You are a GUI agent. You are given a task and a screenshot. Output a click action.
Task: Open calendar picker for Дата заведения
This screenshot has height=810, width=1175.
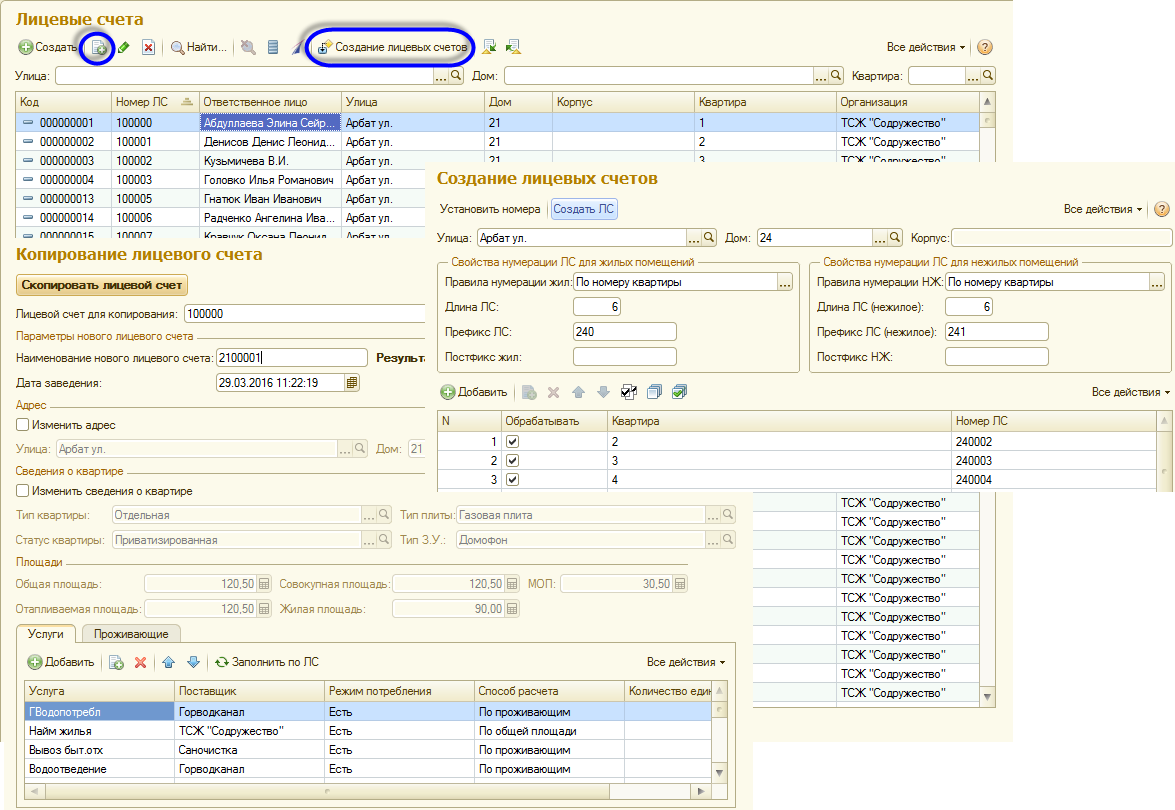tap(352, 382)
